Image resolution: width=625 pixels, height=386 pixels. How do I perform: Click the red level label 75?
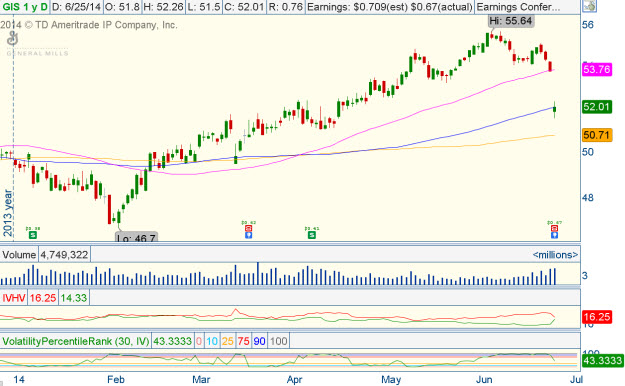click(x=243, y=341)
